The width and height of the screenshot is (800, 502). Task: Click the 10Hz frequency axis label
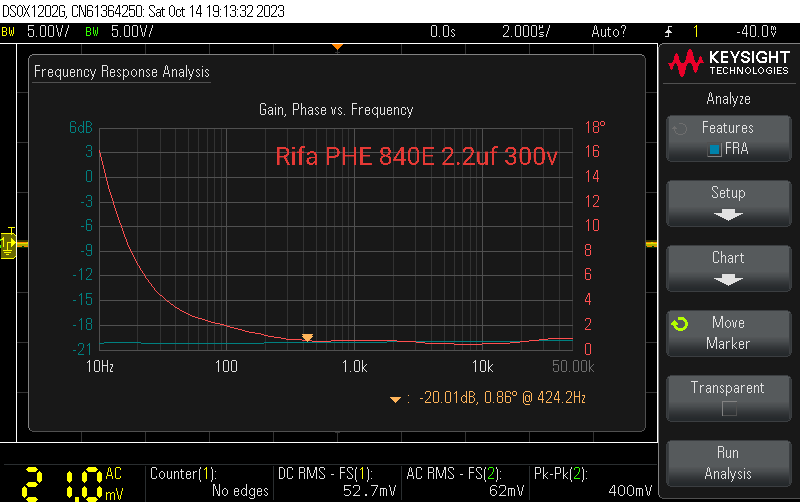coord(100,366)
